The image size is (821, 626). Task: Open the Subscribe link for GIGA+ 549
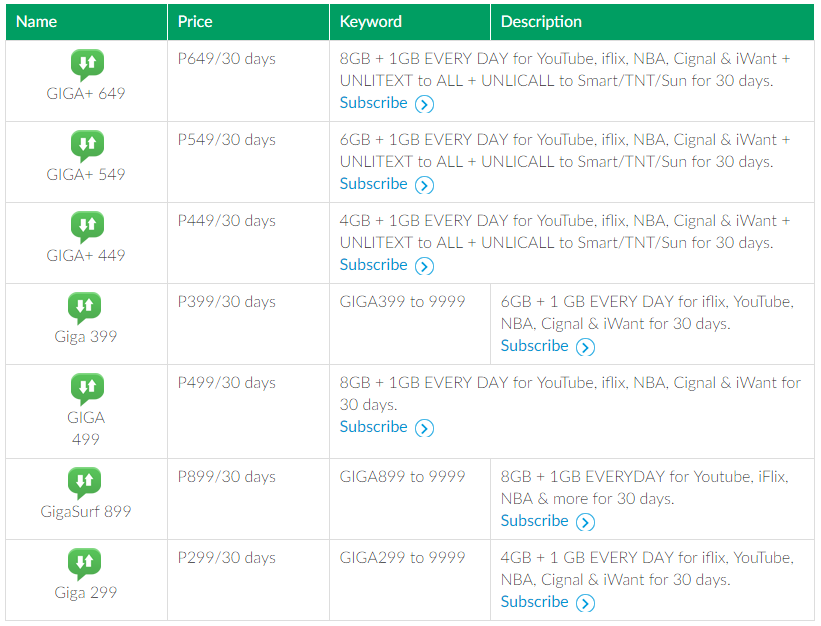click(x=373, y=184)
